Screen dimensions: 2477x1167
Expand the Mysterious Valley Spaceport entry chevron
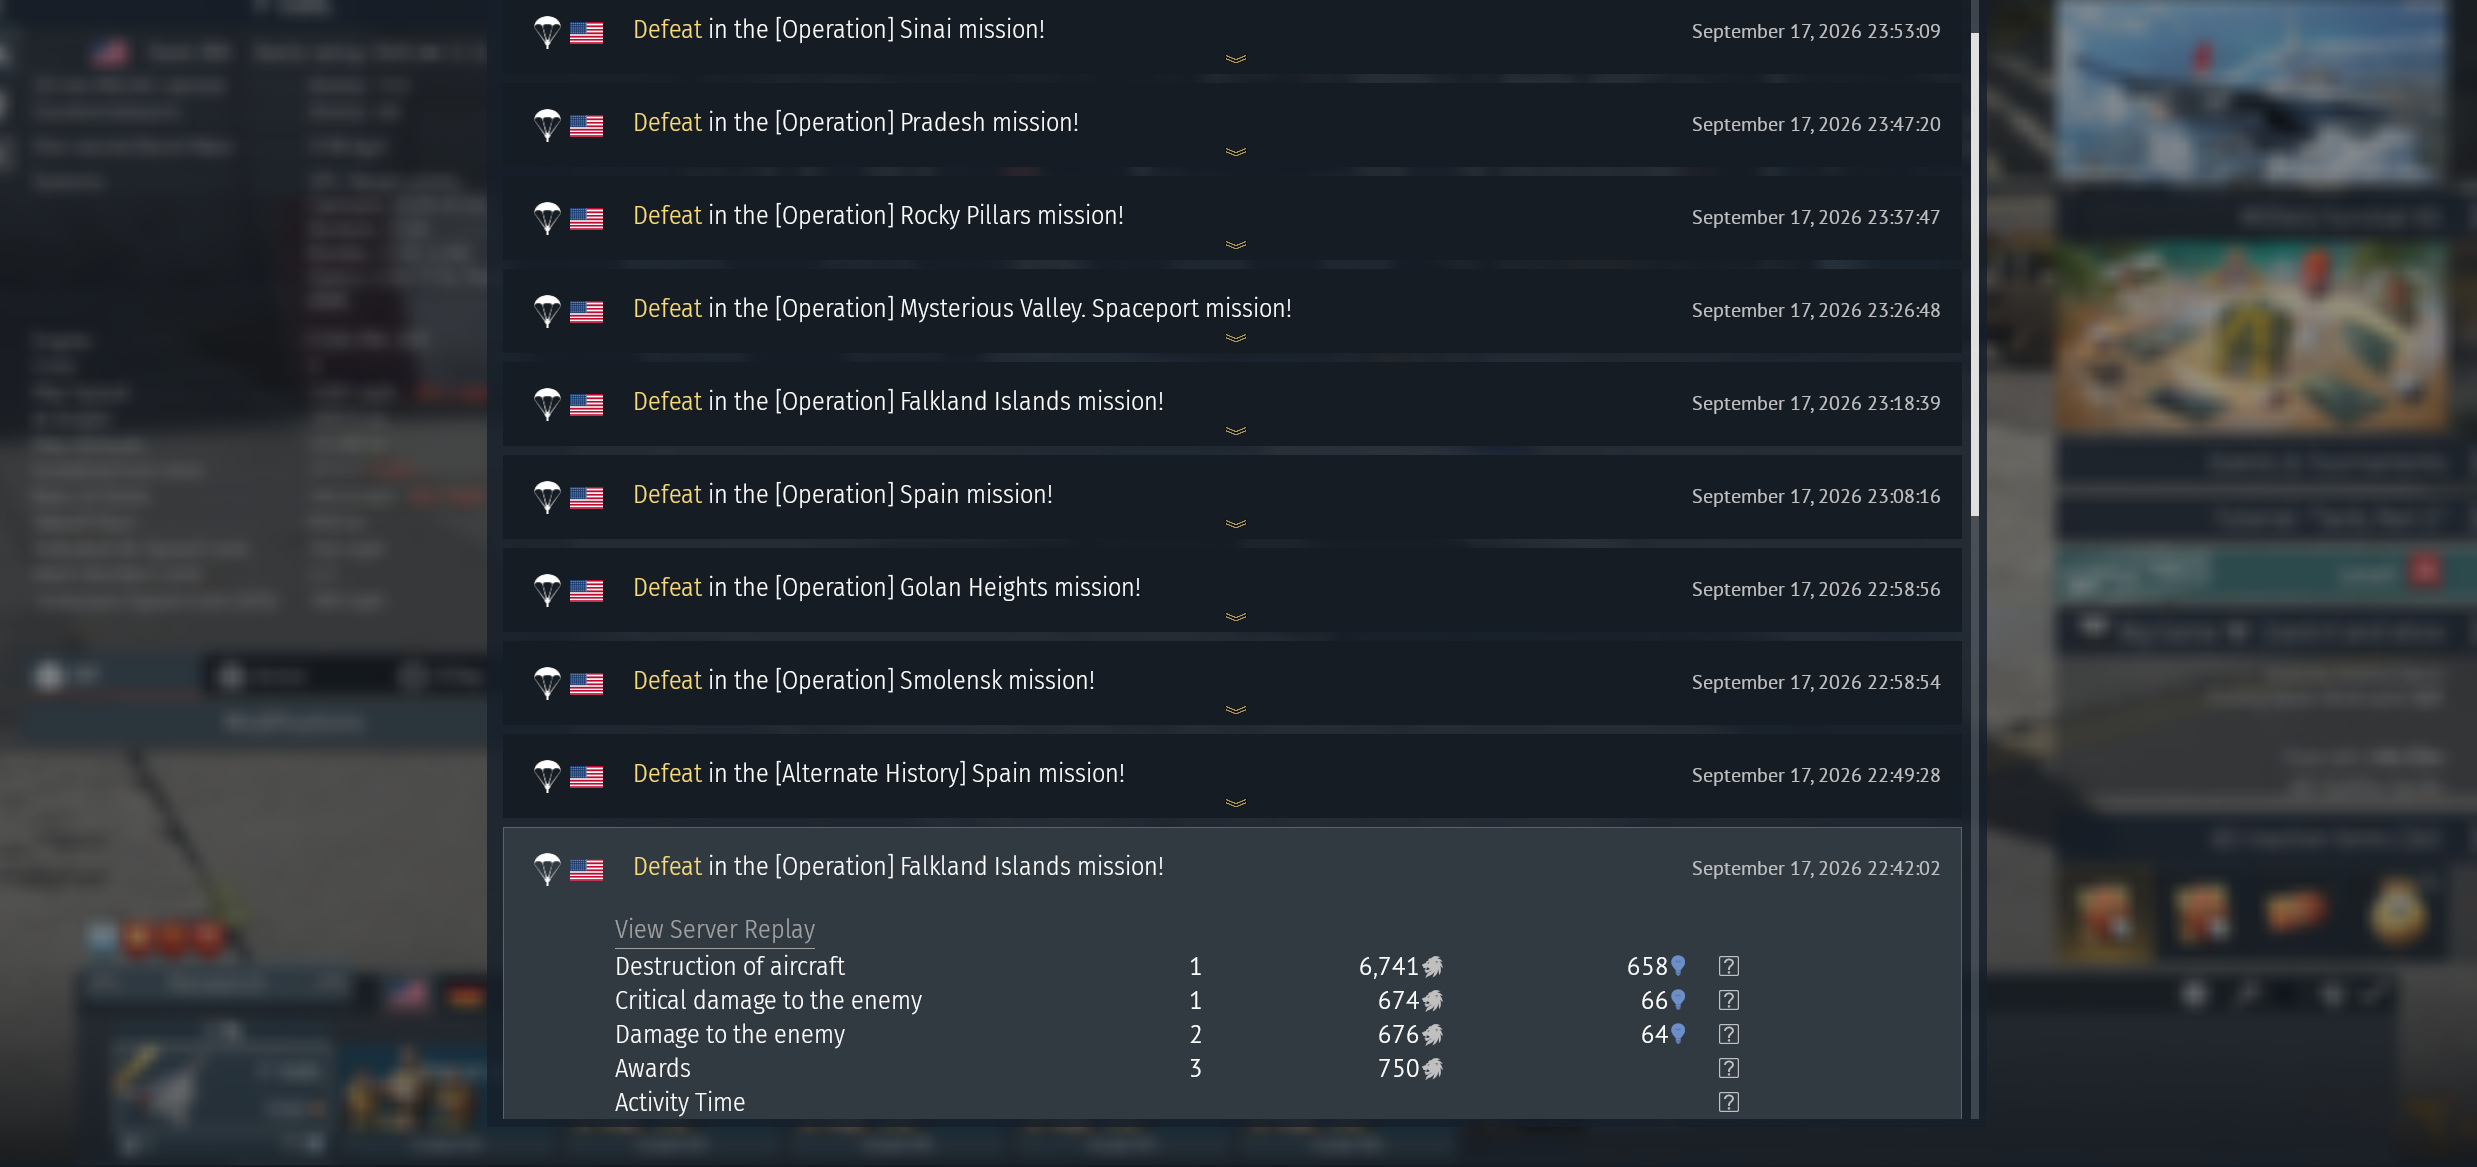(x=1236, y=338)
